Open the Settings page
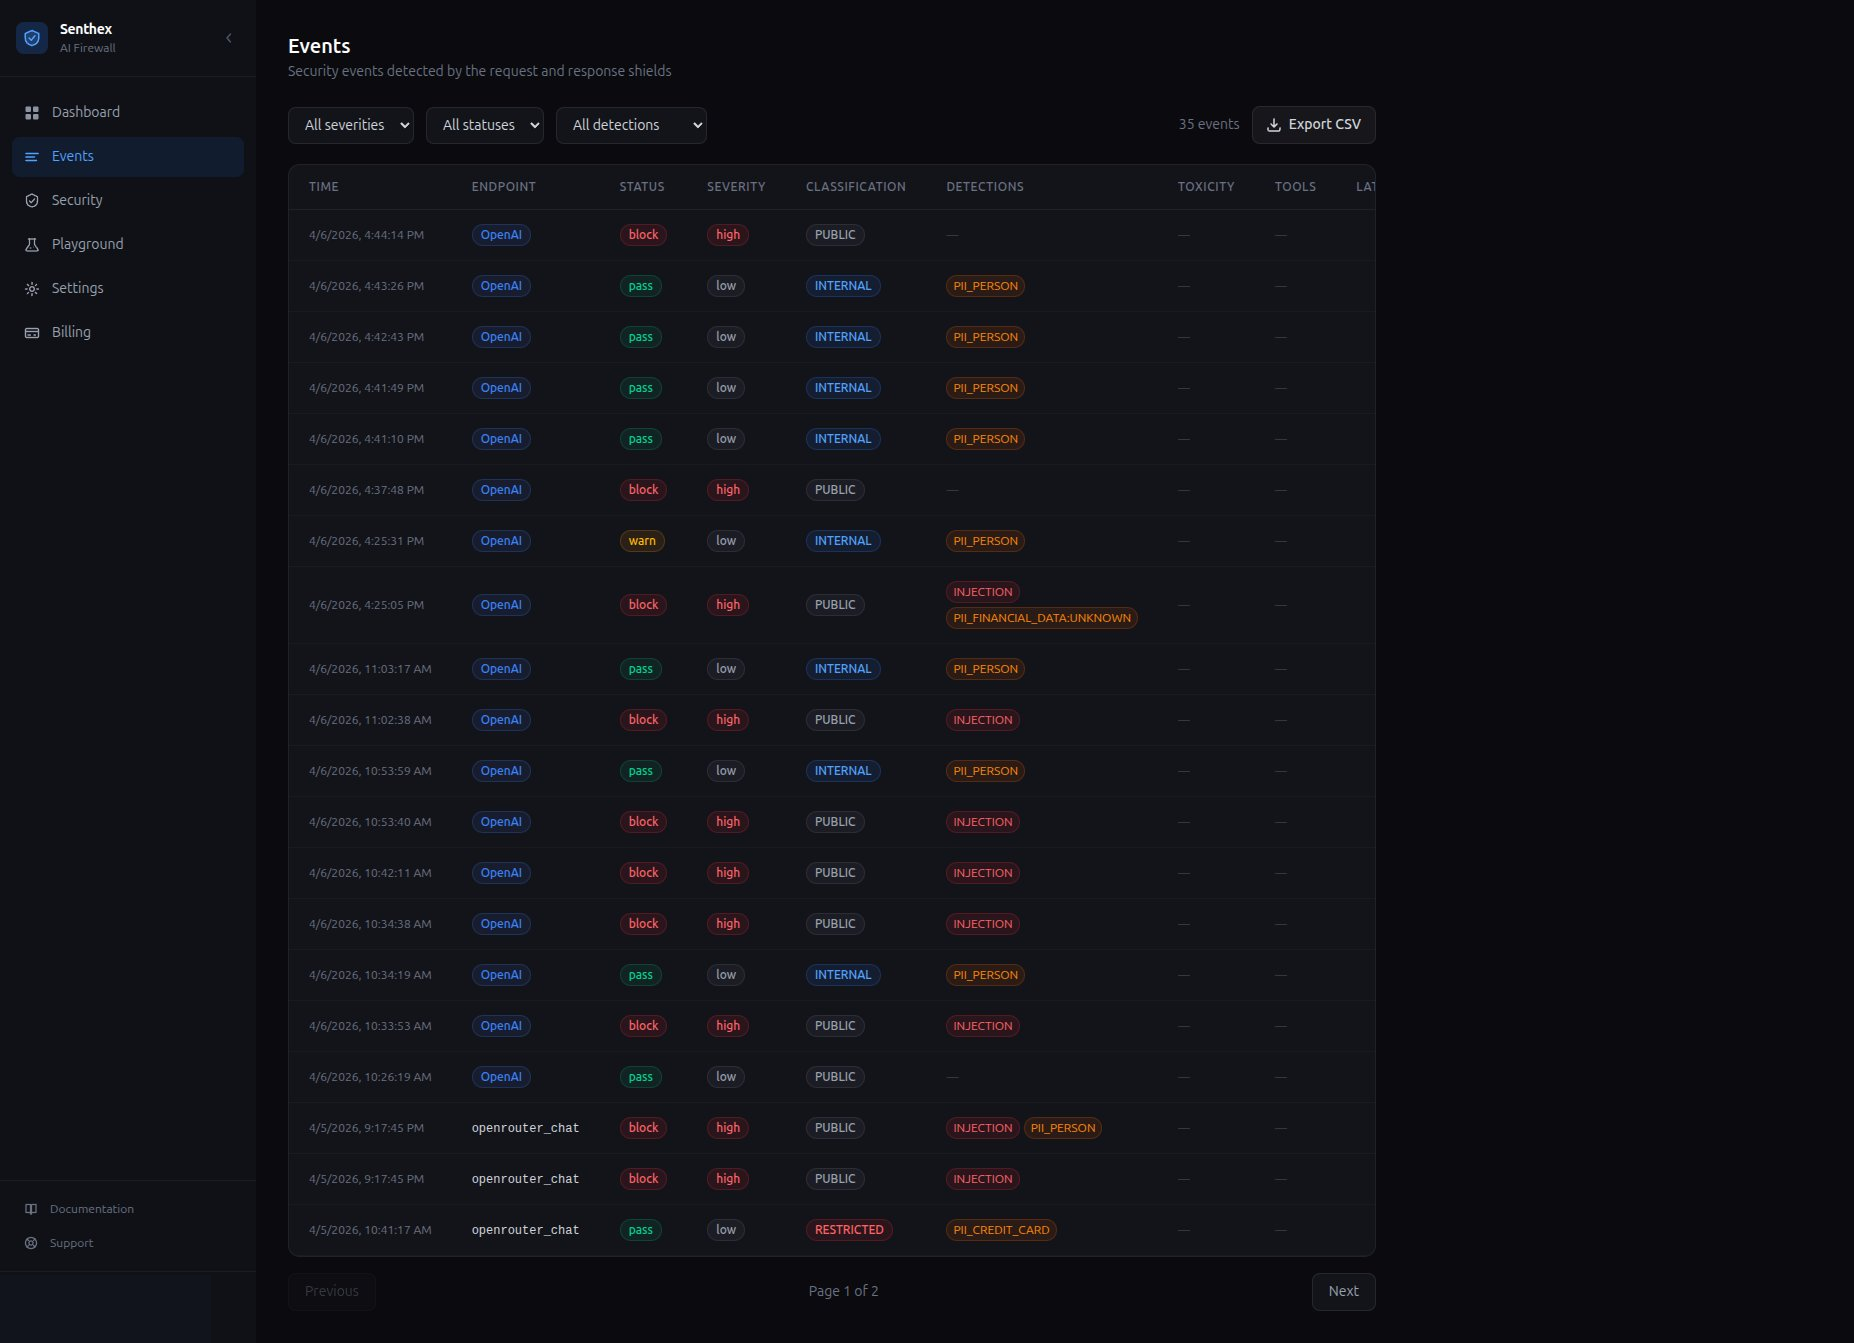 click(x=128, y=289)
